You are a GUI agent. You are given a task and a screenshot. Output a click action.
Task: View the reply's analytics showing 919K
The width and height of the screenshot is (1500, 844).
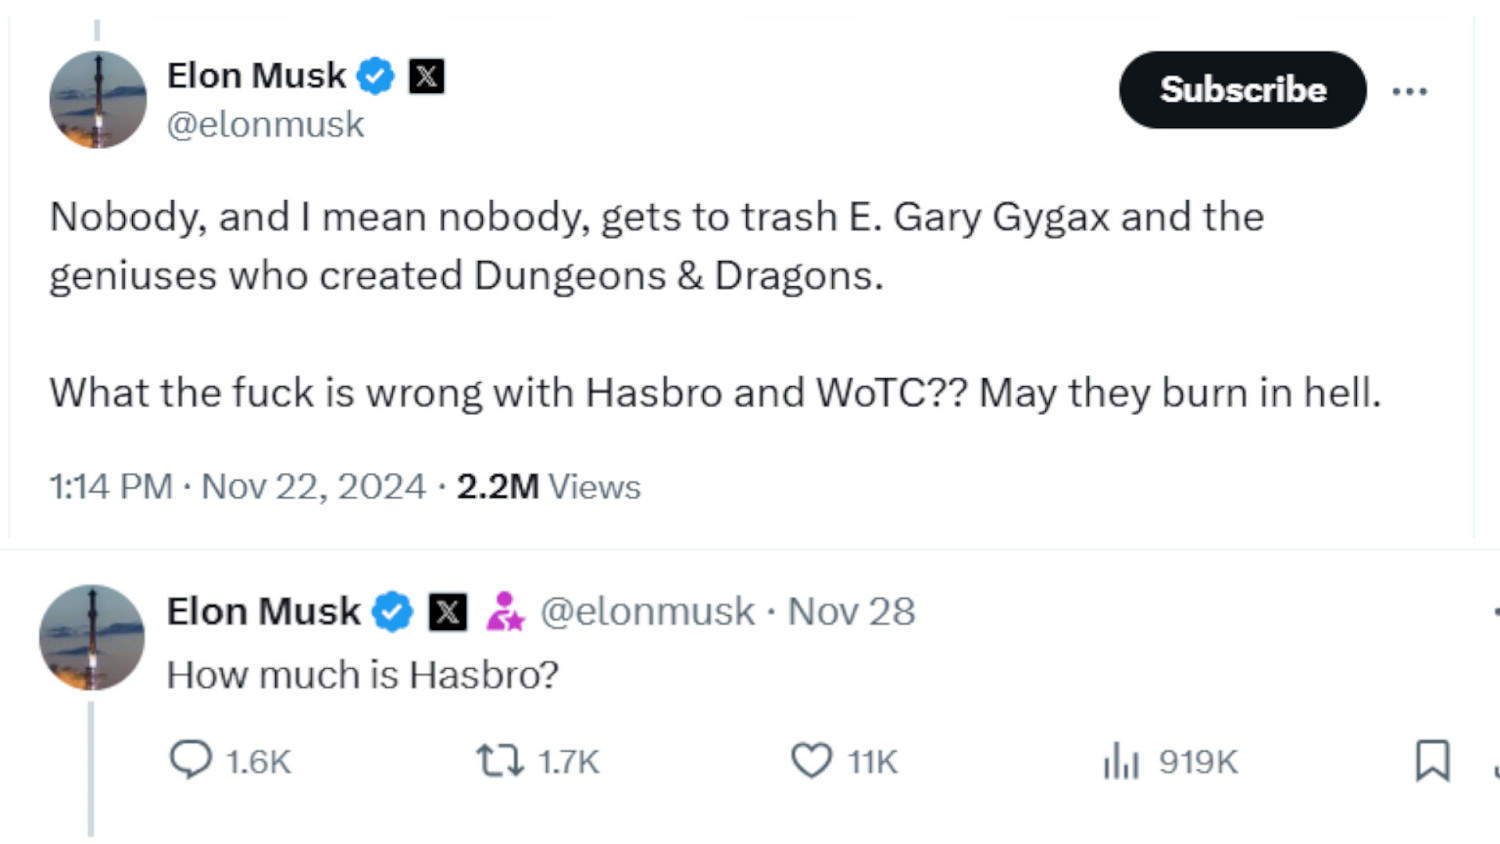click(1121, 760)
